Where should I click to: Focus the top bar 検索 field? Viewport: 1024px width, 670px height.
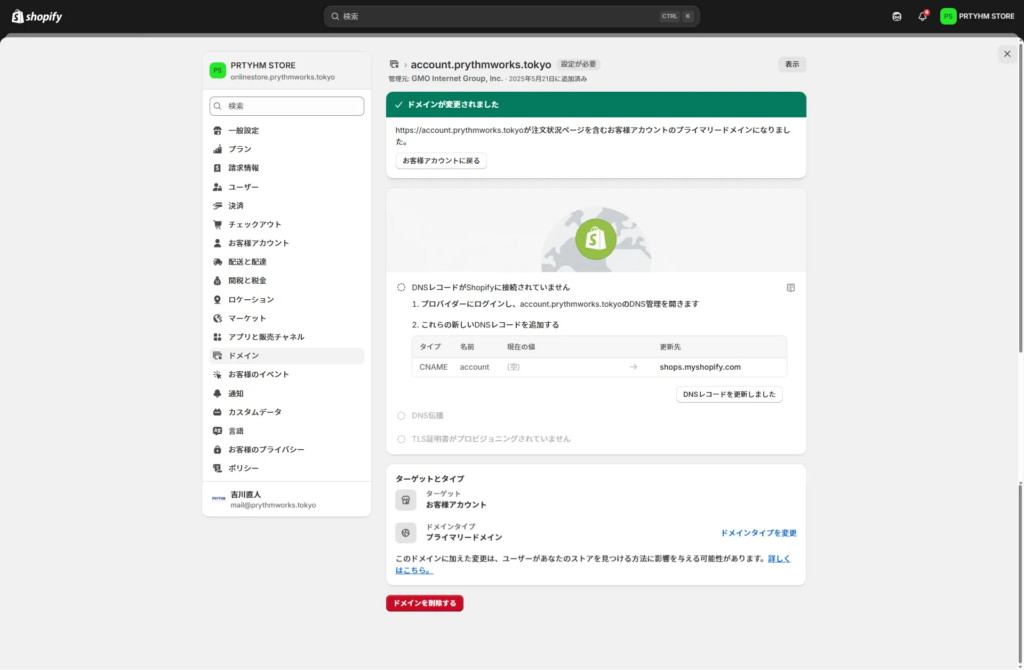[511, 16]
